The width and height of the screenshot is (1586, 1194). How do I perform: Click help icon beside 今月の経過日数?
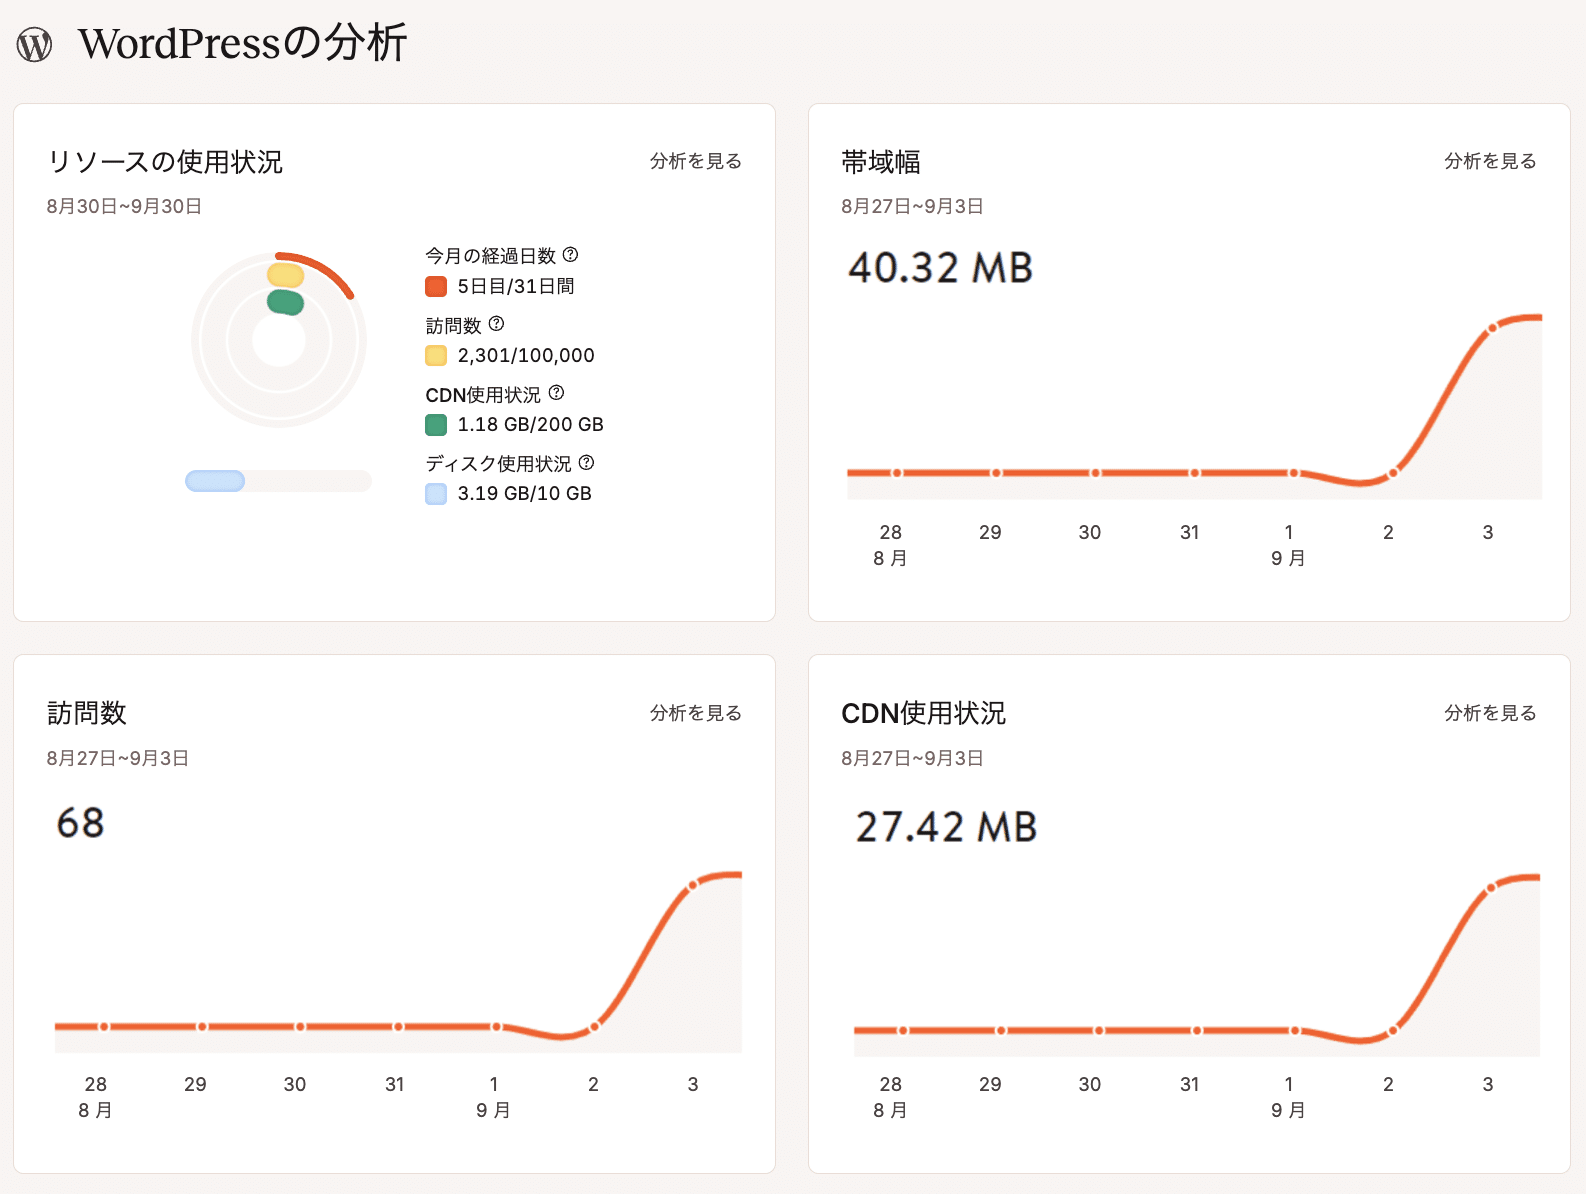[x=570, y=255]
